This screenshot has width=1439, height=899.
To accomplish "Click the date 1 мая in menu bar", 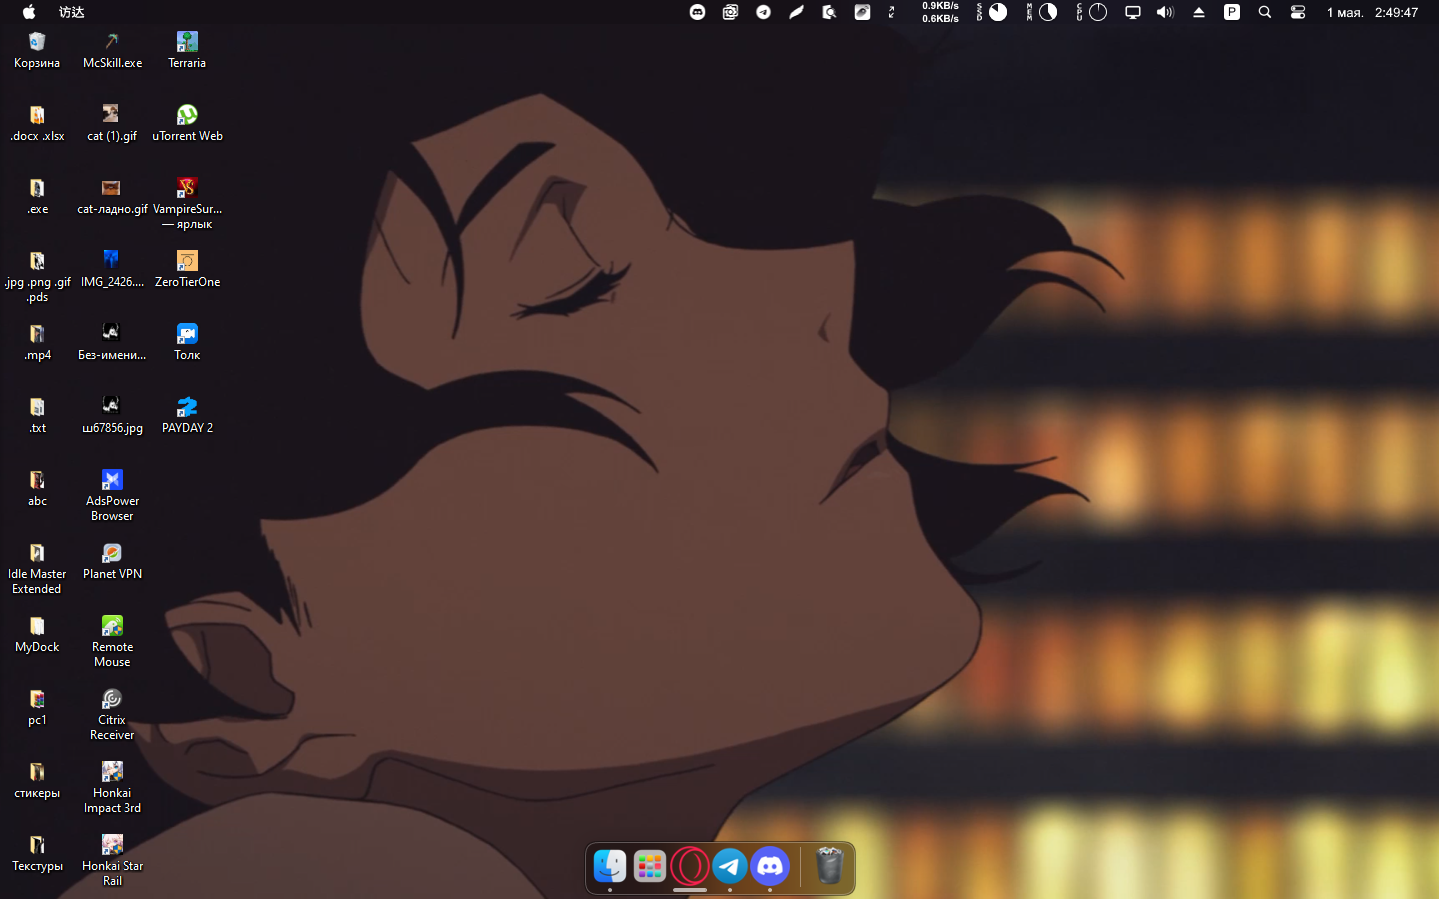I will pos(1345,12).
